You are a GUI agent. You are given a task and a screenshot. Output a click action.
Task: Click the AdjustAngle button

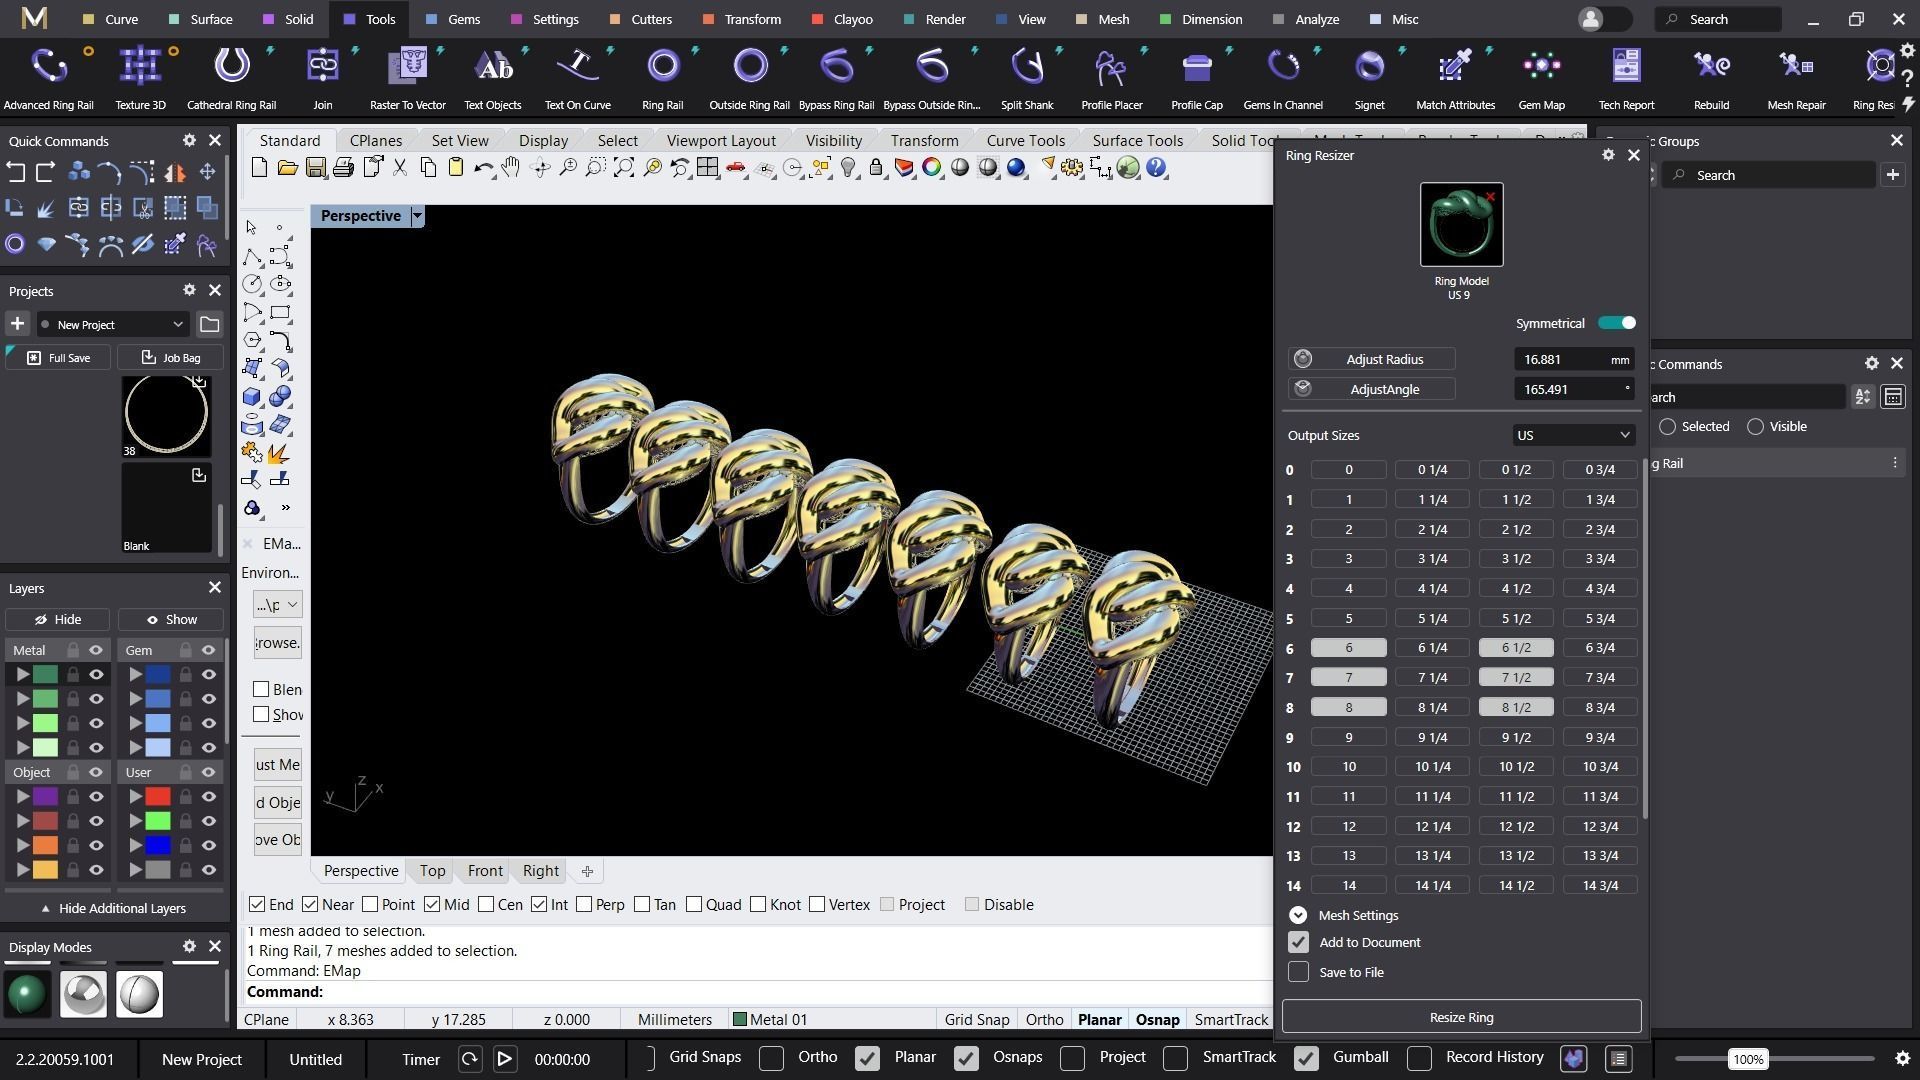click(1372, 389)
